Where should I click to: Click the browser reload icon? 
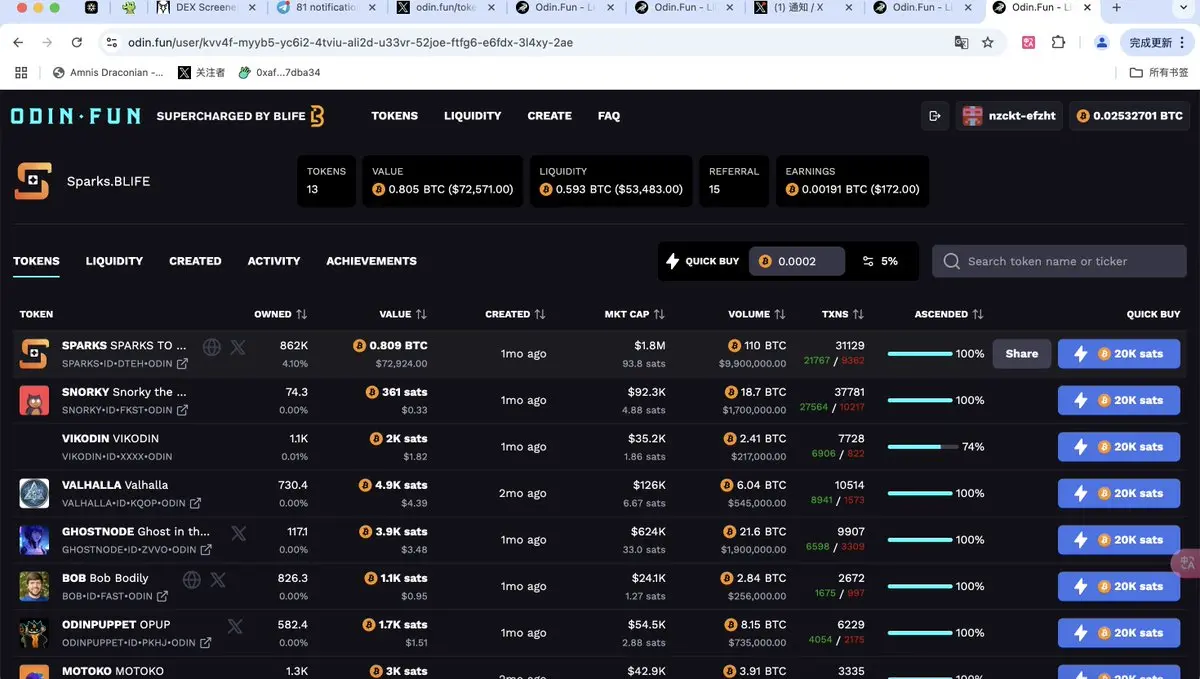(77, 43)
